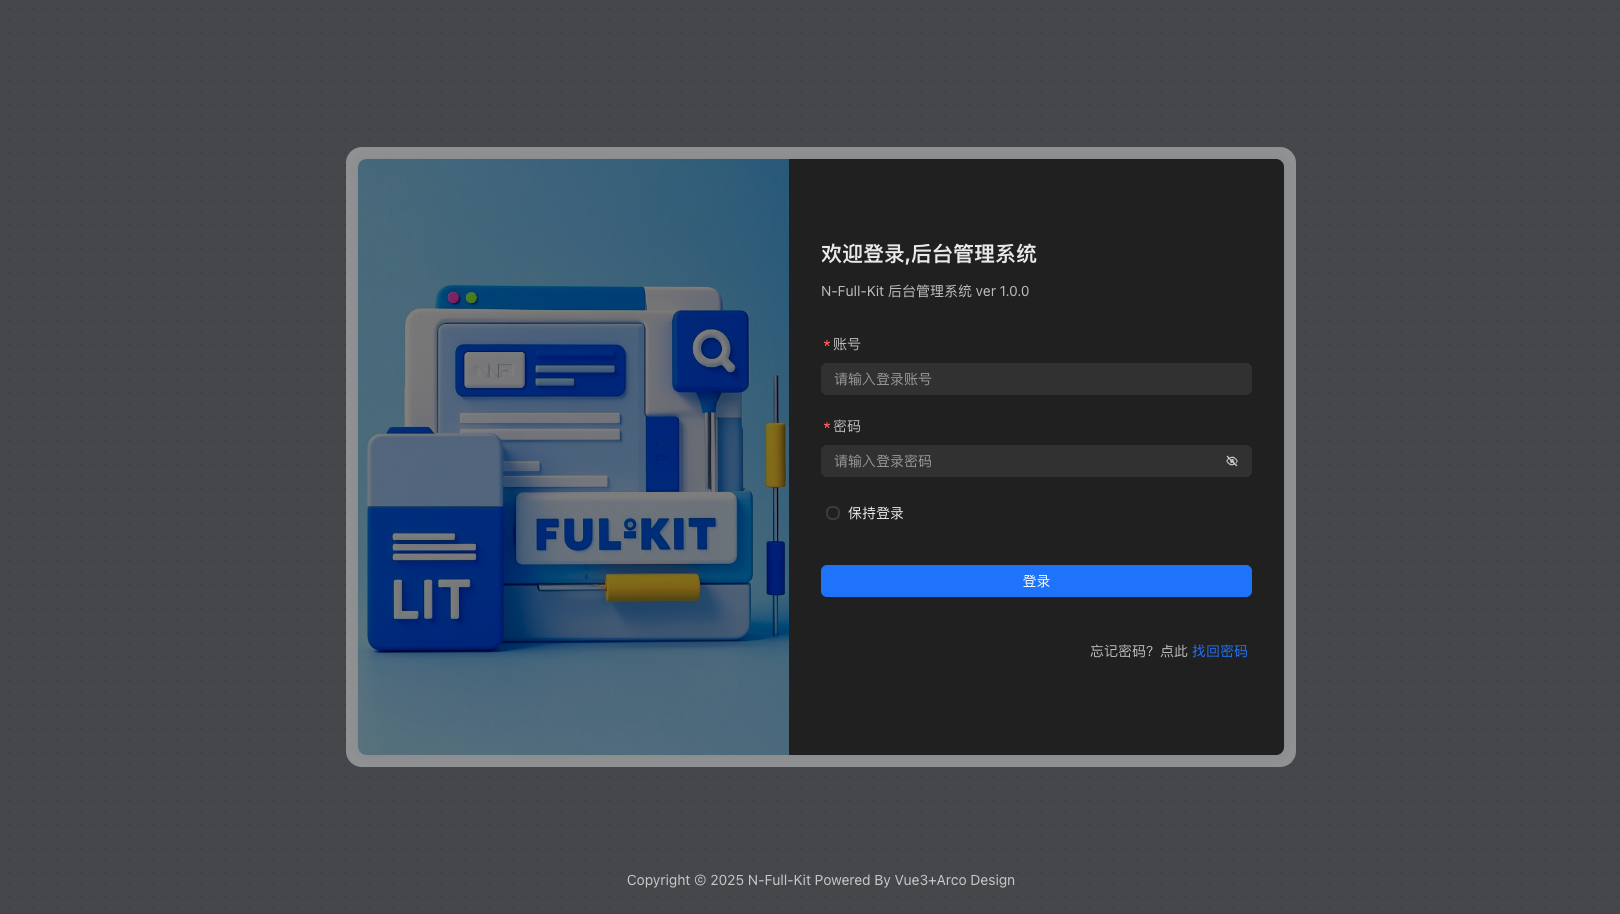
Task: Click the blue LIT folder graphic
Action: pyautogui.click(x=433, y=576)
